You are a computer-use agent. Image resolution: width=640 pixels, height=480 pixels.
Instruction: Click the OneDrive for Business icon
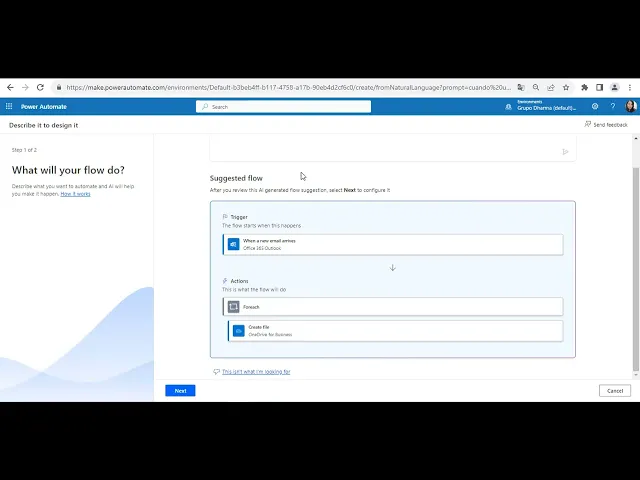click(239, 331)
